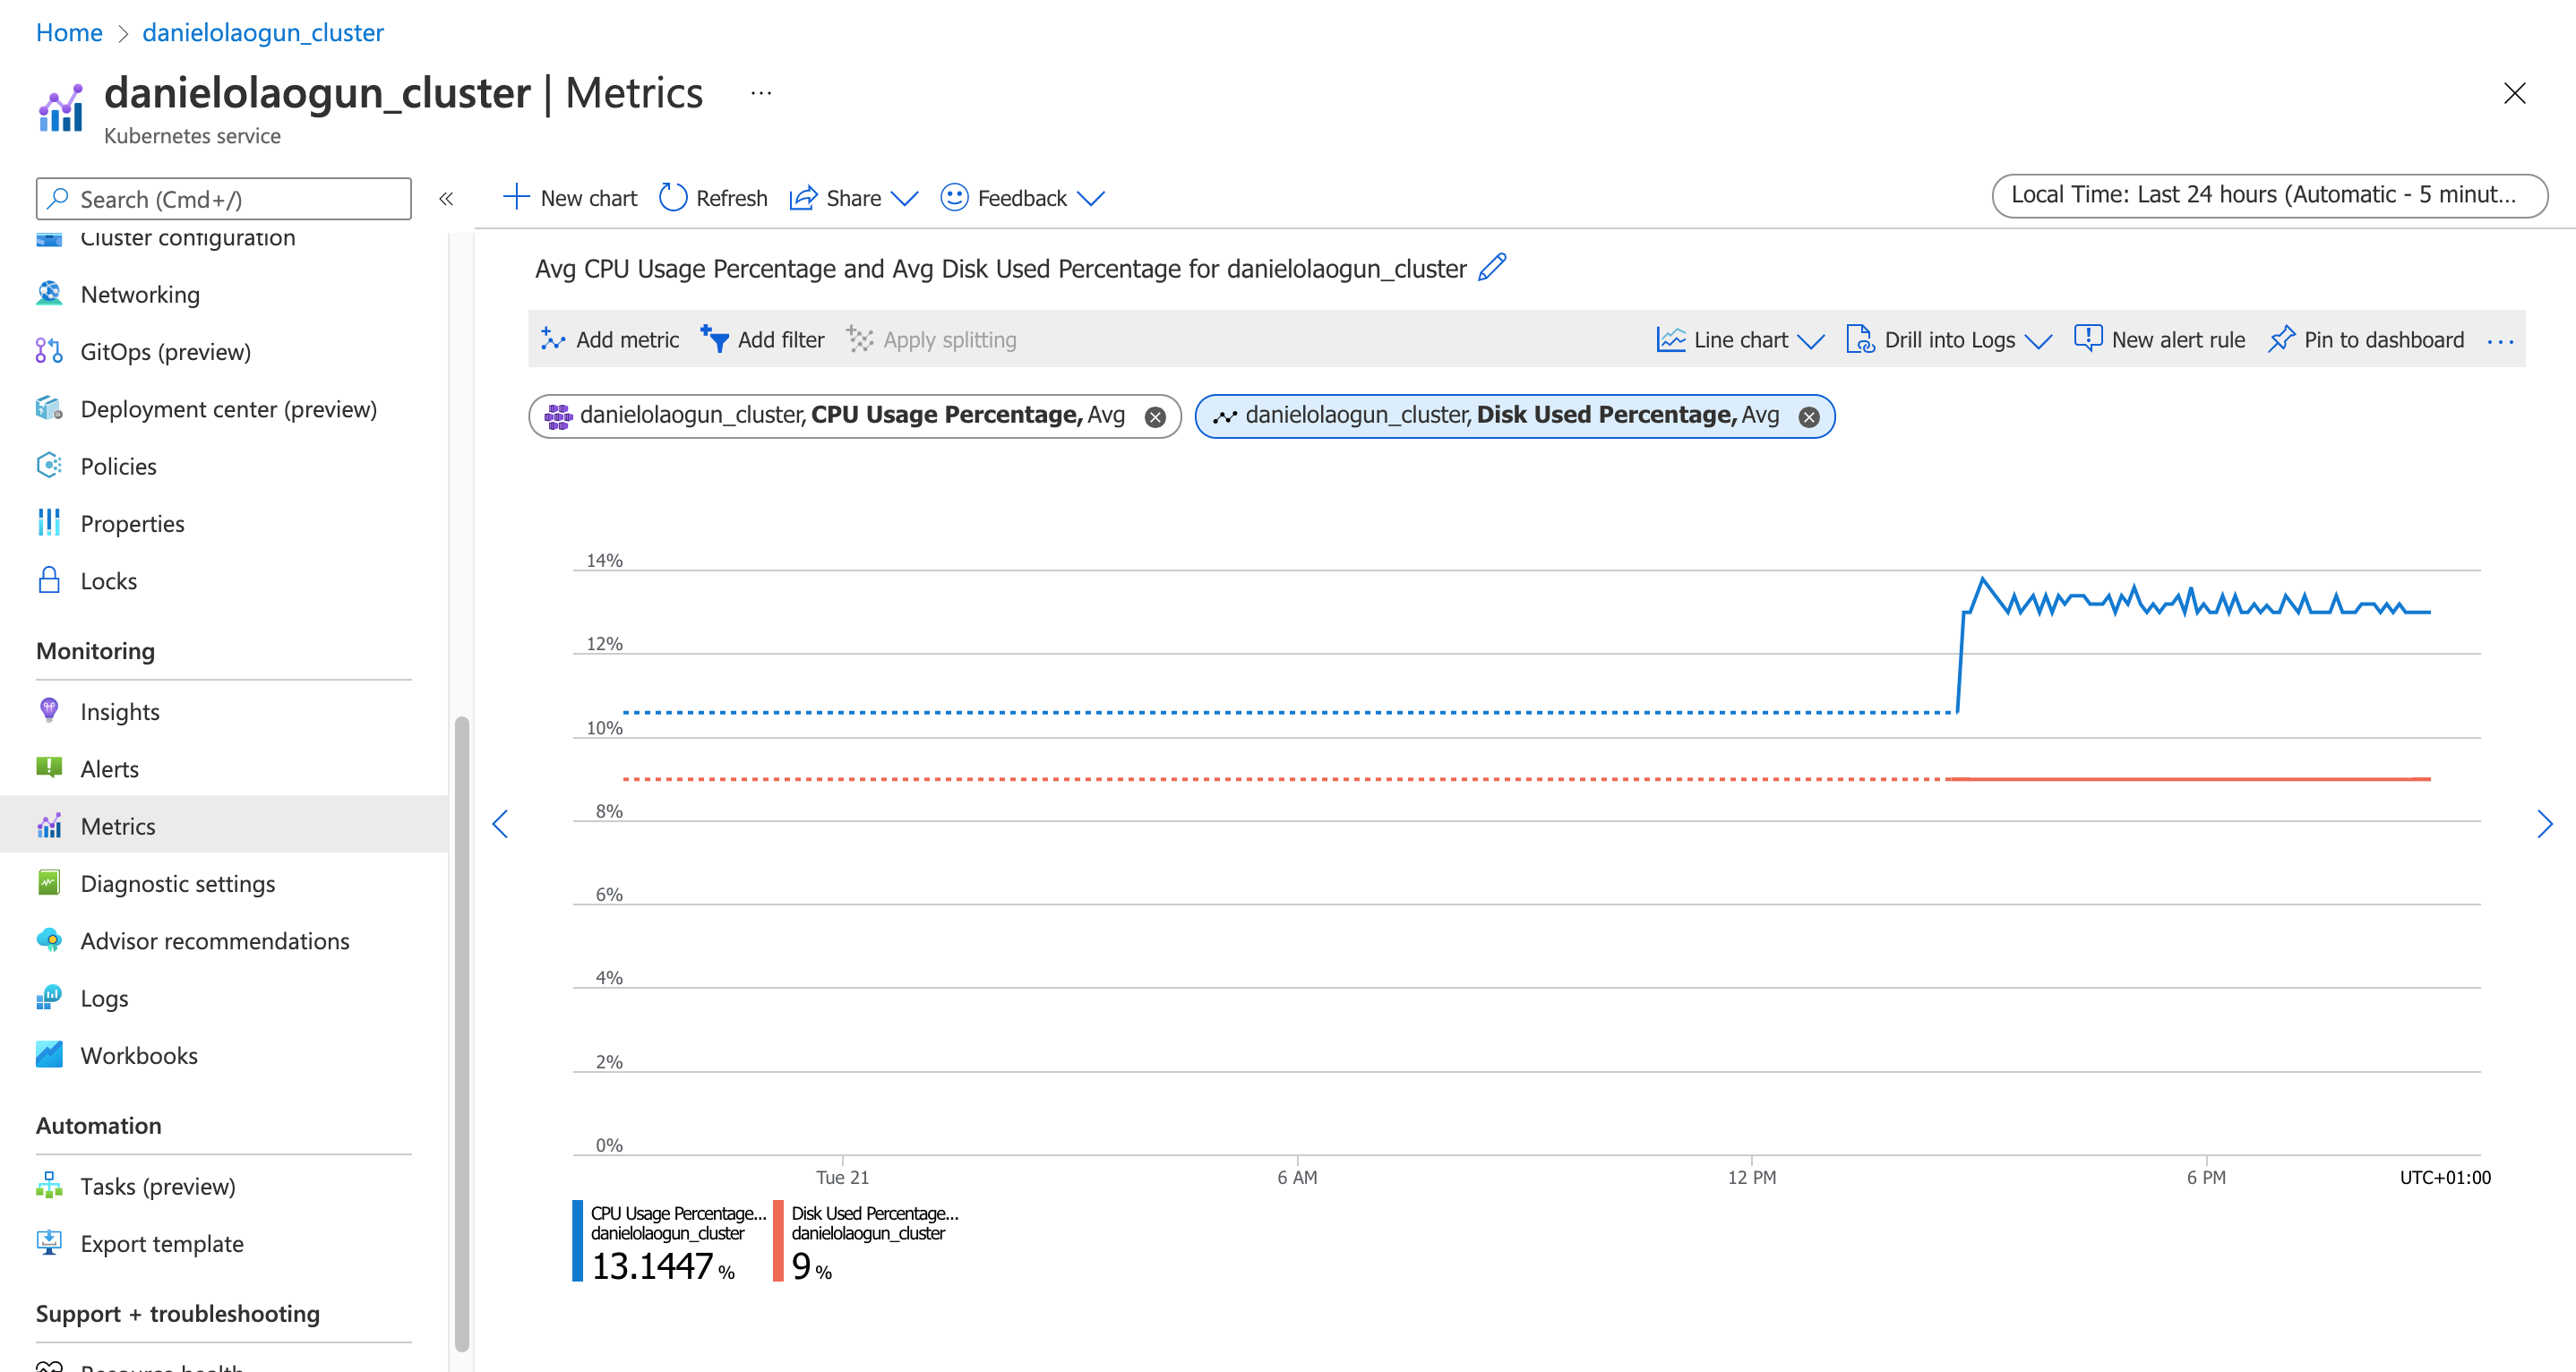Click the Share arrow icon
The image size is (2576, 1372).
pos(804,198)
